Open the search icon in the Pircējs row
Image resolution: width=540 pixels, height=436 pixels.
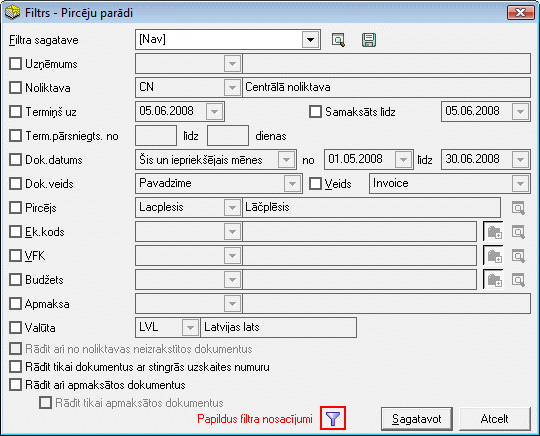tap(518, 208)
